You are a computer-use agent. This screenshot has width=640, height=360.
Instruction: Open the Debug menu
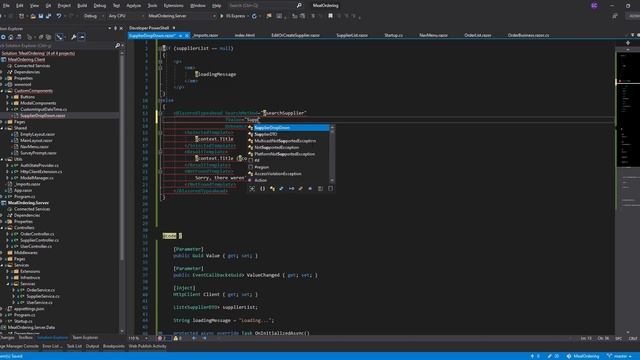pos(100,5)
